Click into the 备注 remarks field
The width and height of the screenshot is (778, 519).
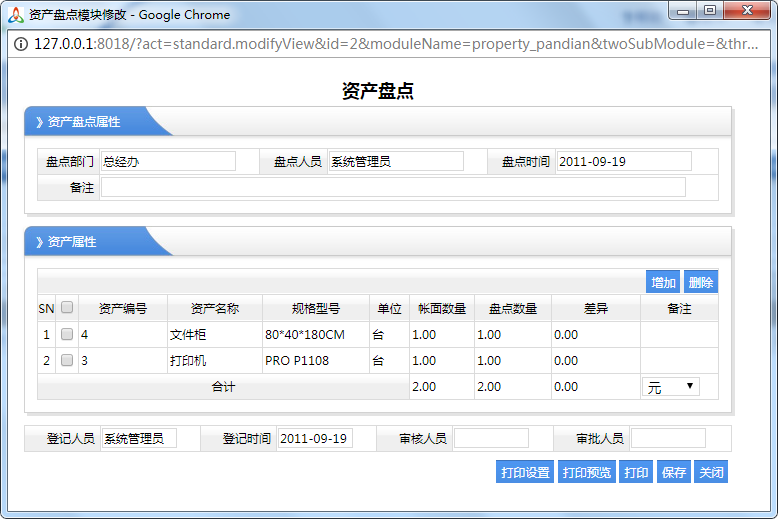click(x=393, y=187)
